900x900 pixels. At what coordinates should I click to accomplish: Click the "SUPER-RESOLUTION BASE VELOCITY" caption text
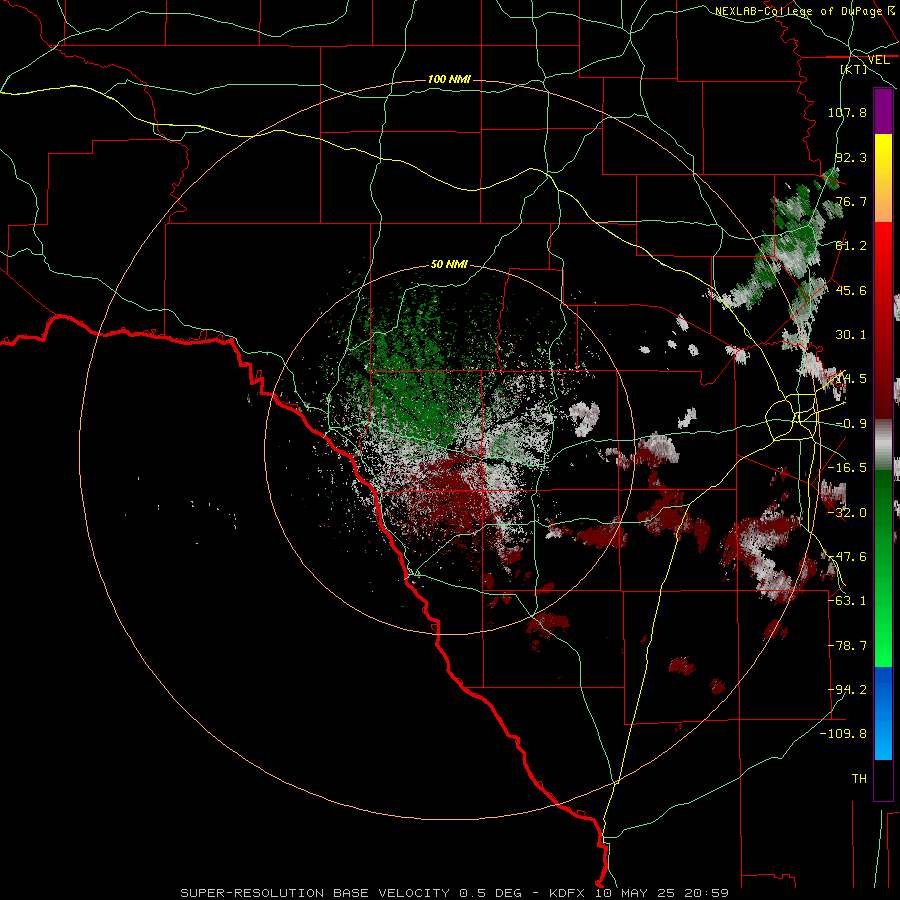point(315,893)
